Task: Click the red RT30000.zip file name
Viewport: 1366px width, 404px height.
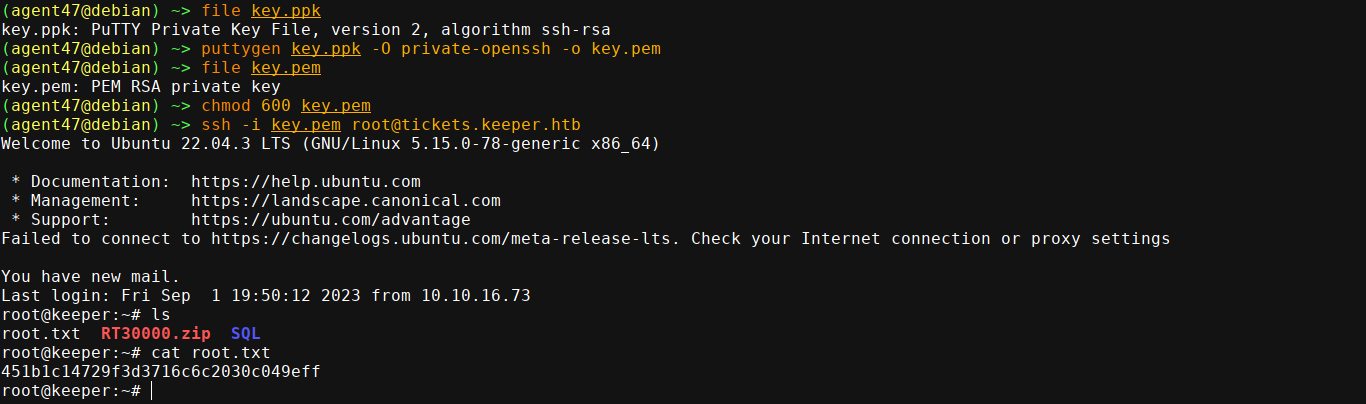Action: (x=156, y=334)
